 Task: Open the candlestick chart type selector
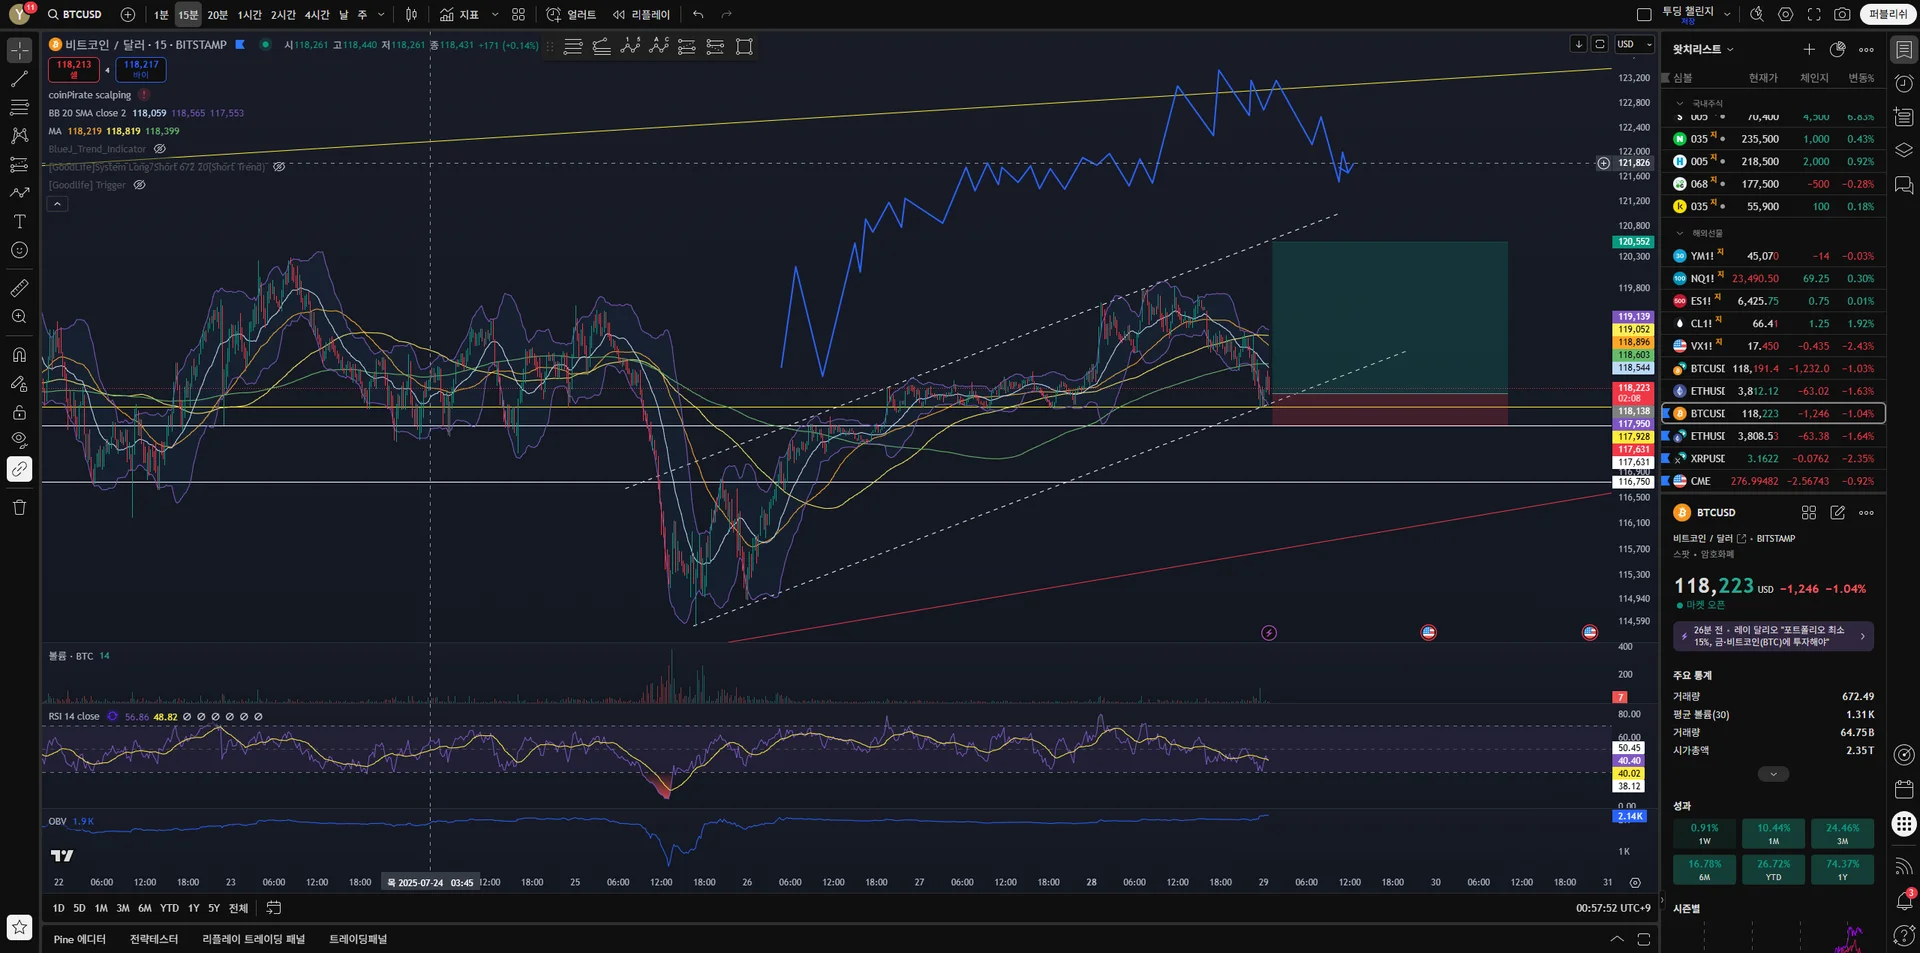coord(411,14)
